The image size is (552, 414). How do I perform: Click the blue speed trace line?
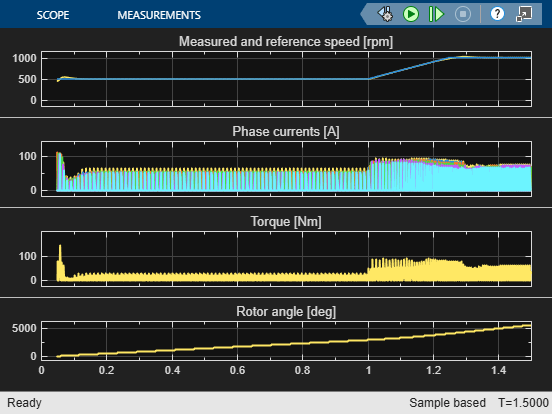coord(211,79)
